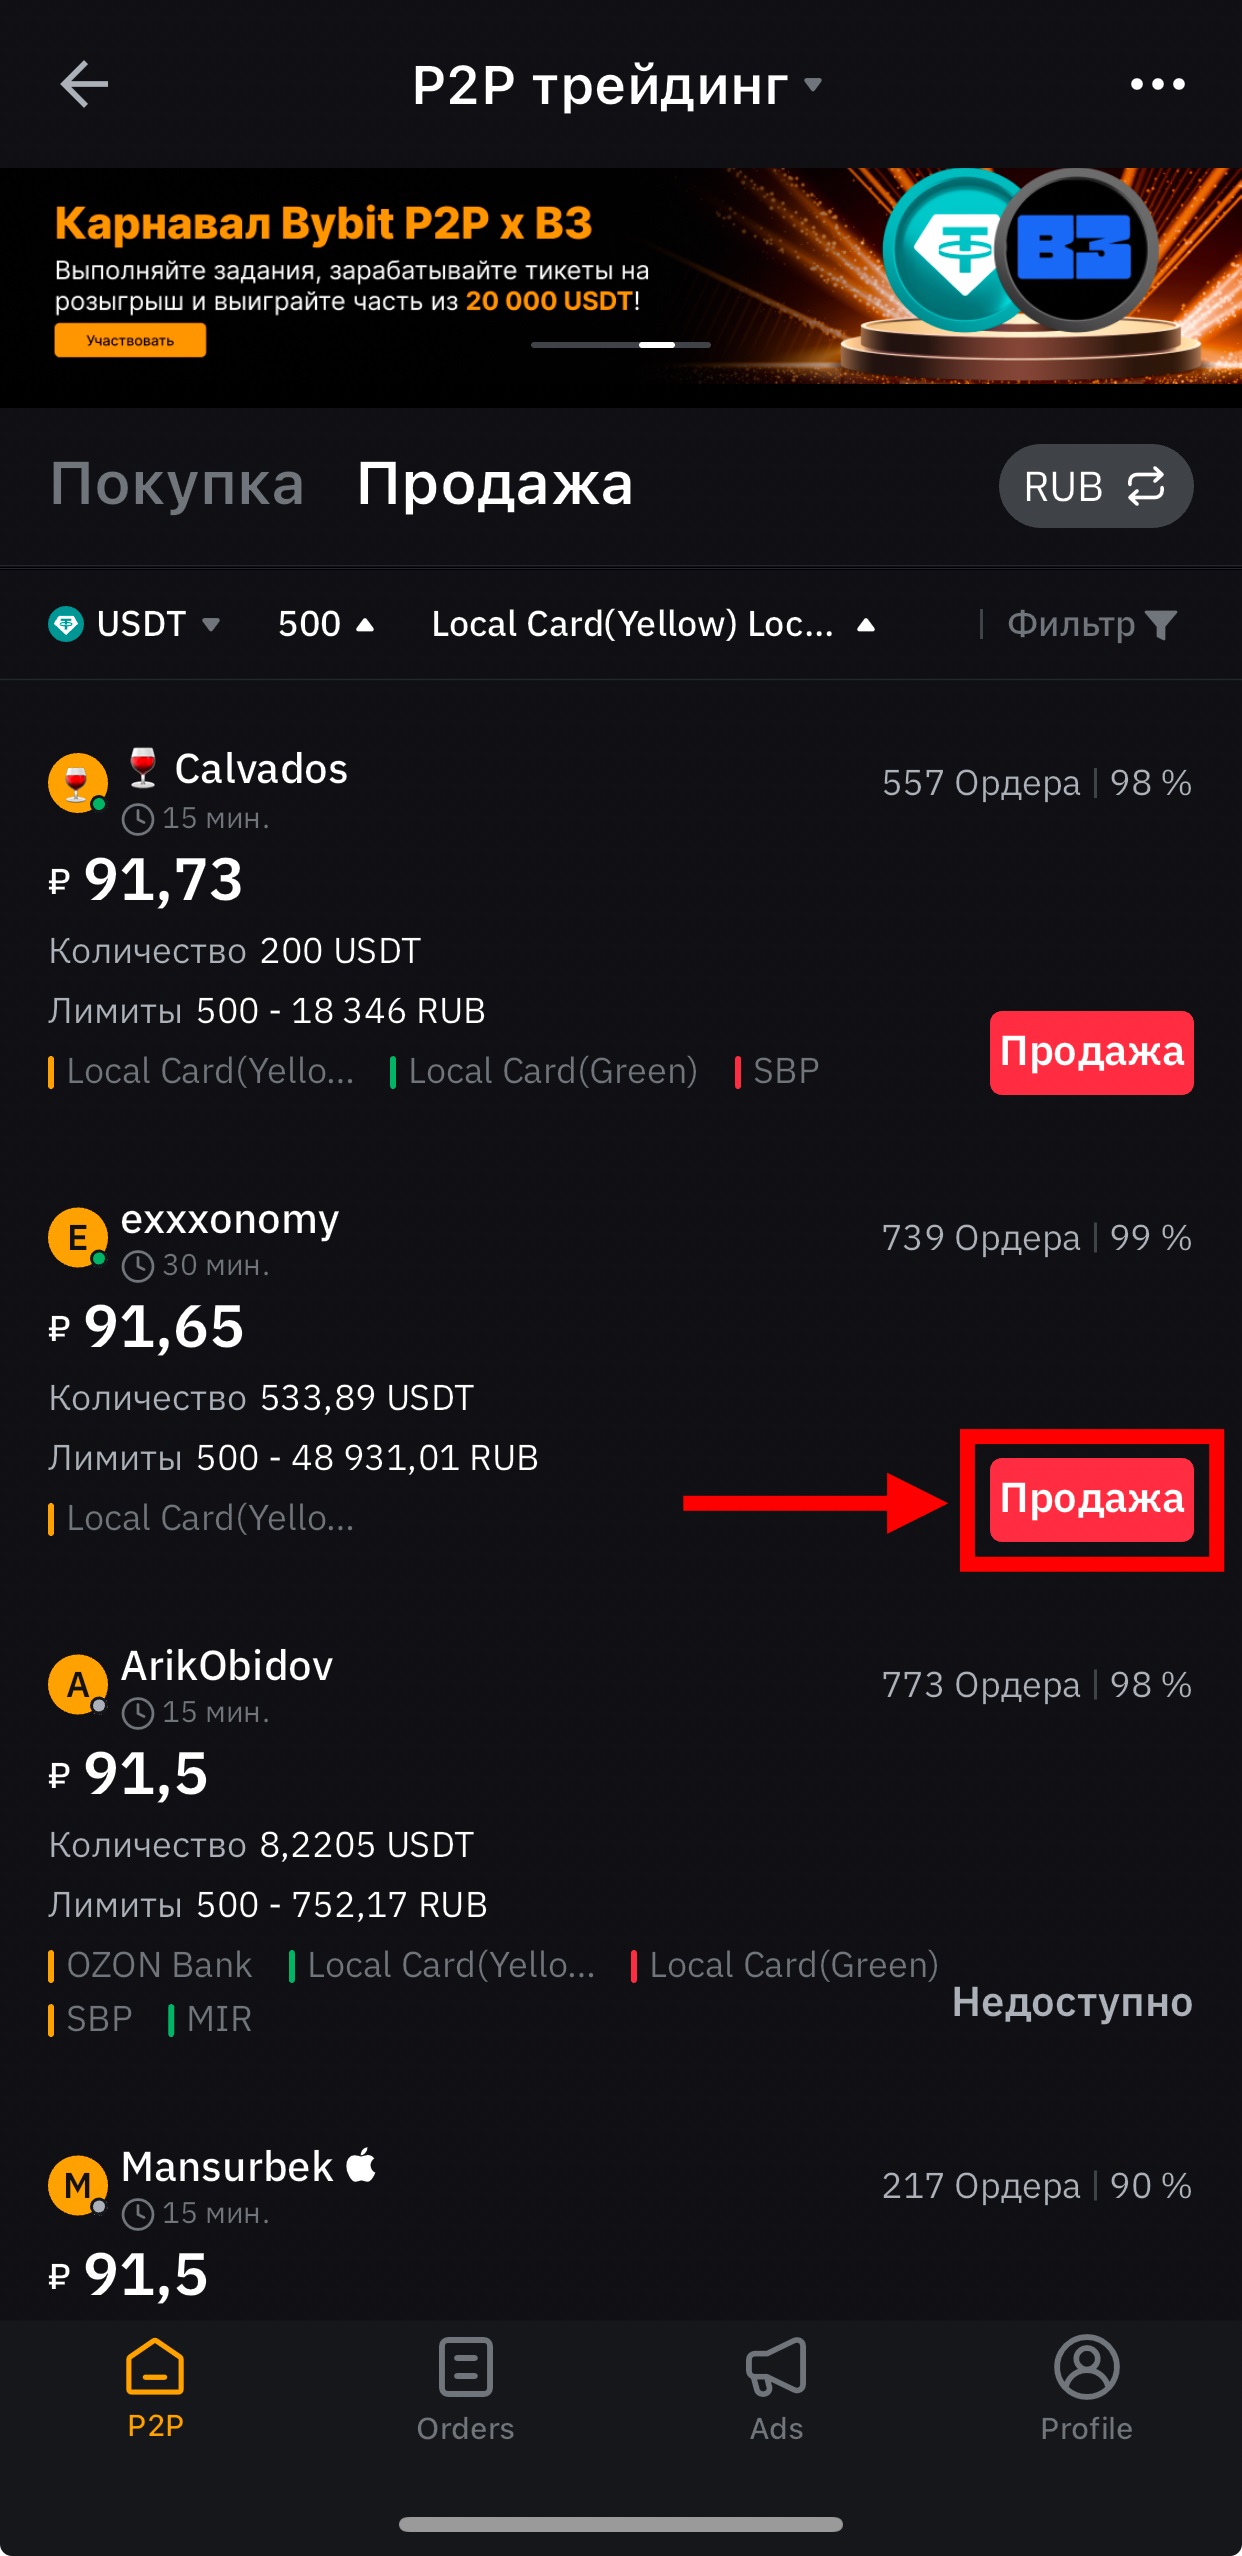Screen dimensions: 1242x2556
Task: Open the USDT coin dropdown
Action: 135,624
